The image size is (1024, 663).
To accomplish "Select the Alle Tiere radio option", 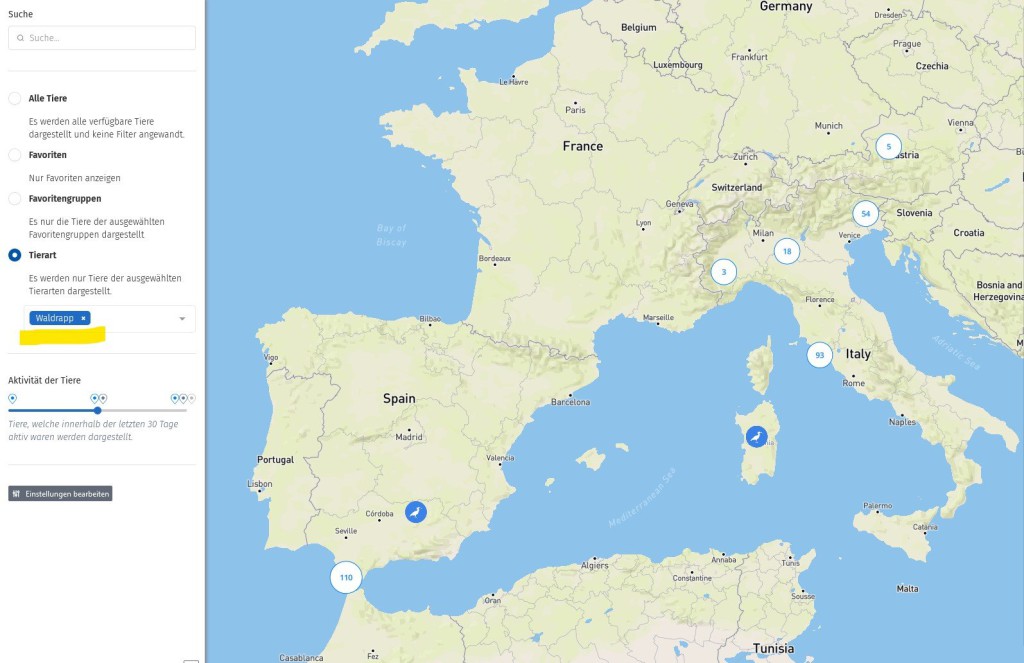I will coord(15,98).
